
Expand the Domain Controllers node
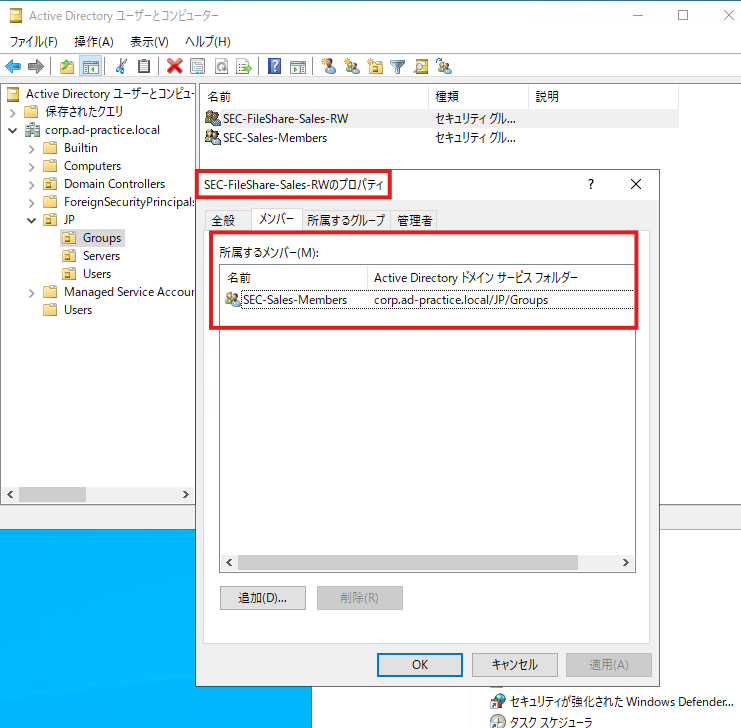point(32,185)
